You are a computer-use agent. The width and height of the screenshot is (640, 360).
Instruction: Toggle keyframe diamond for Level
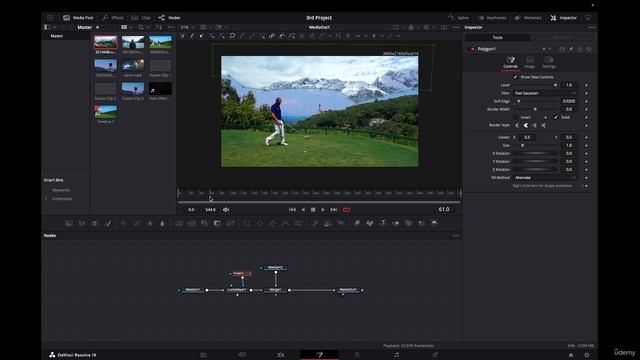587,85
